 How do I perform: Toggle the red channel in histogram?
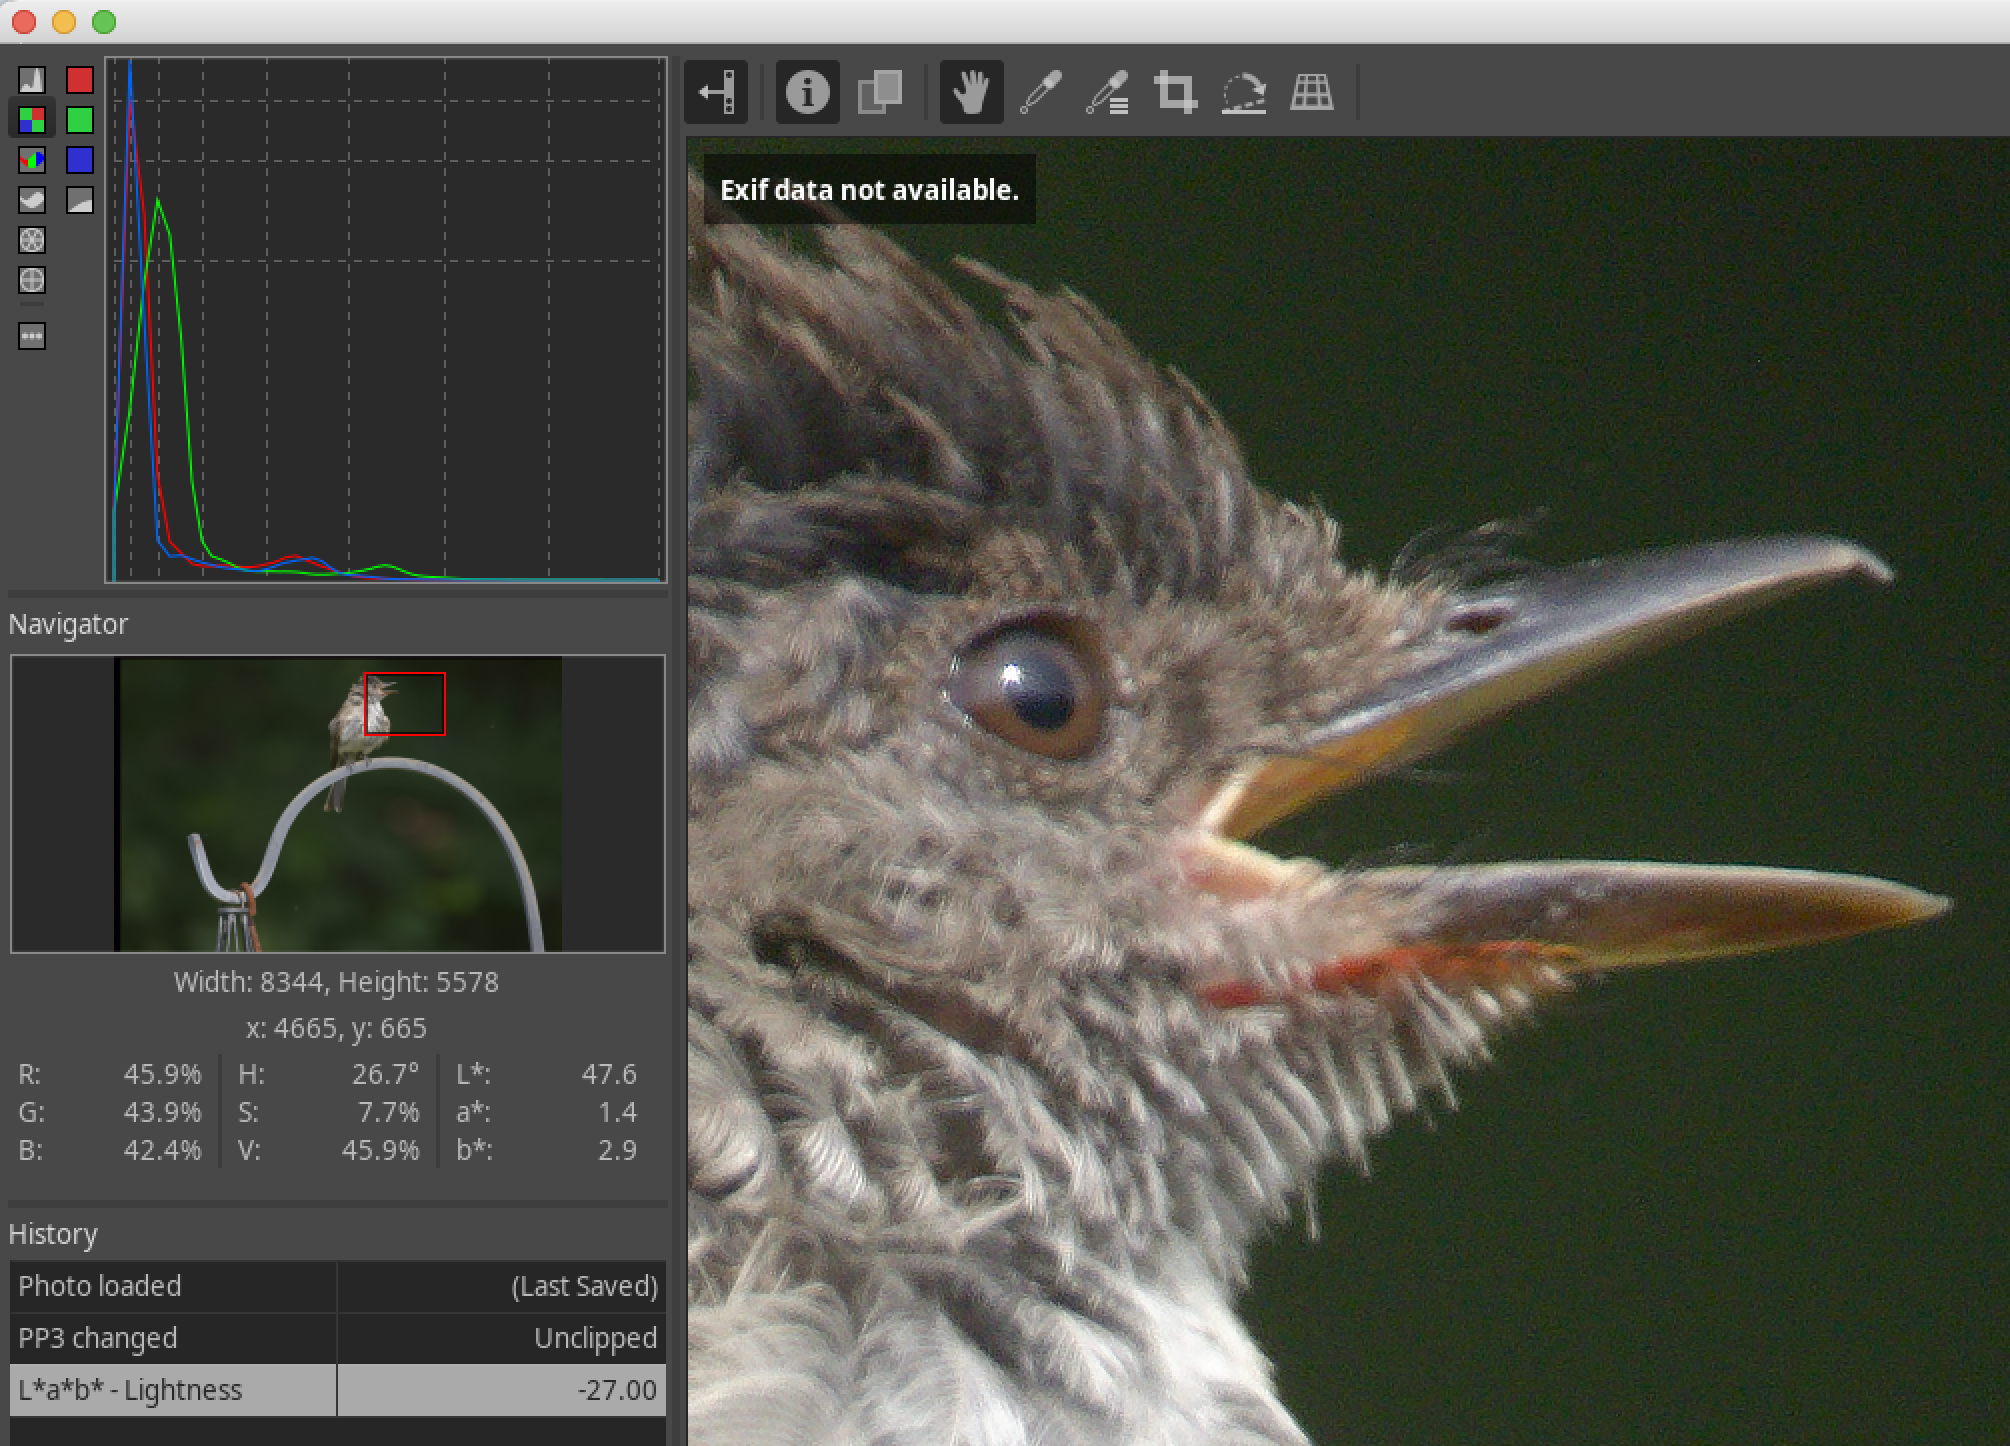tap(80, 80)
